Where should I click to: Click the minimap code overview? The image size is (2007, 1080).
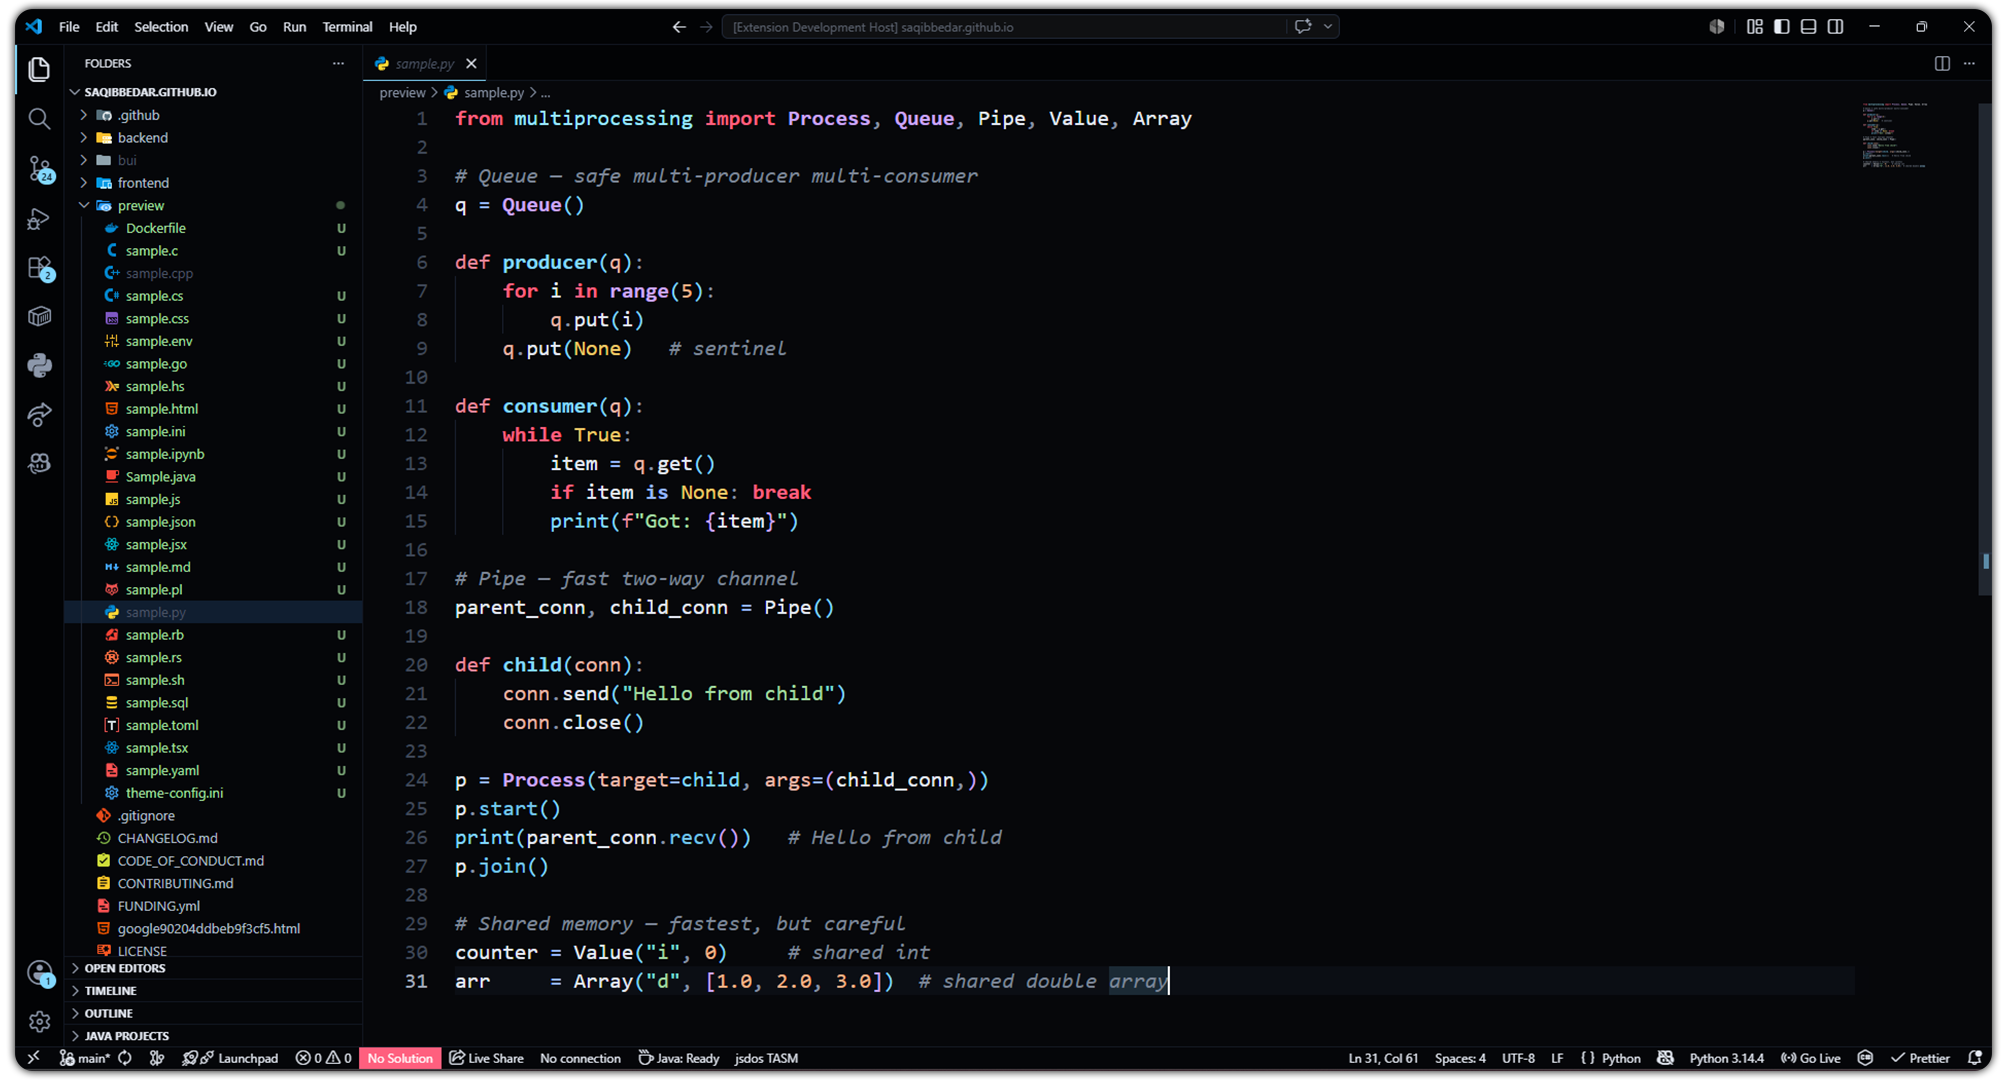point(1894,135)
